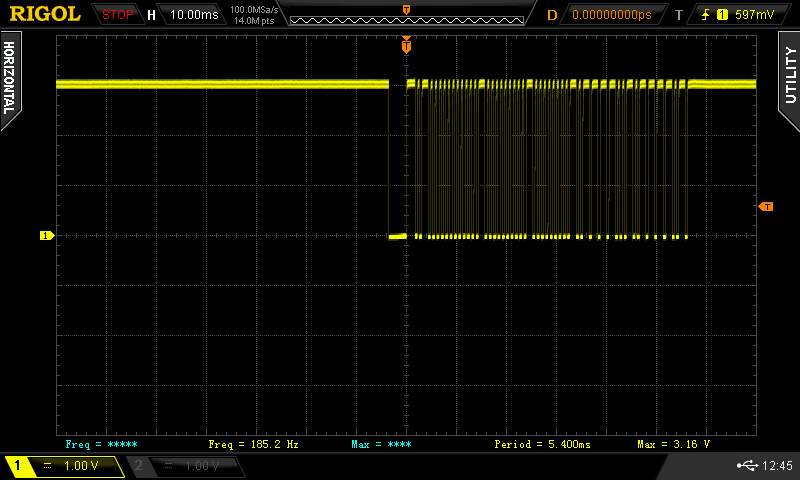
Task: Click the H timebase label icon
Action: click(151, 15)
